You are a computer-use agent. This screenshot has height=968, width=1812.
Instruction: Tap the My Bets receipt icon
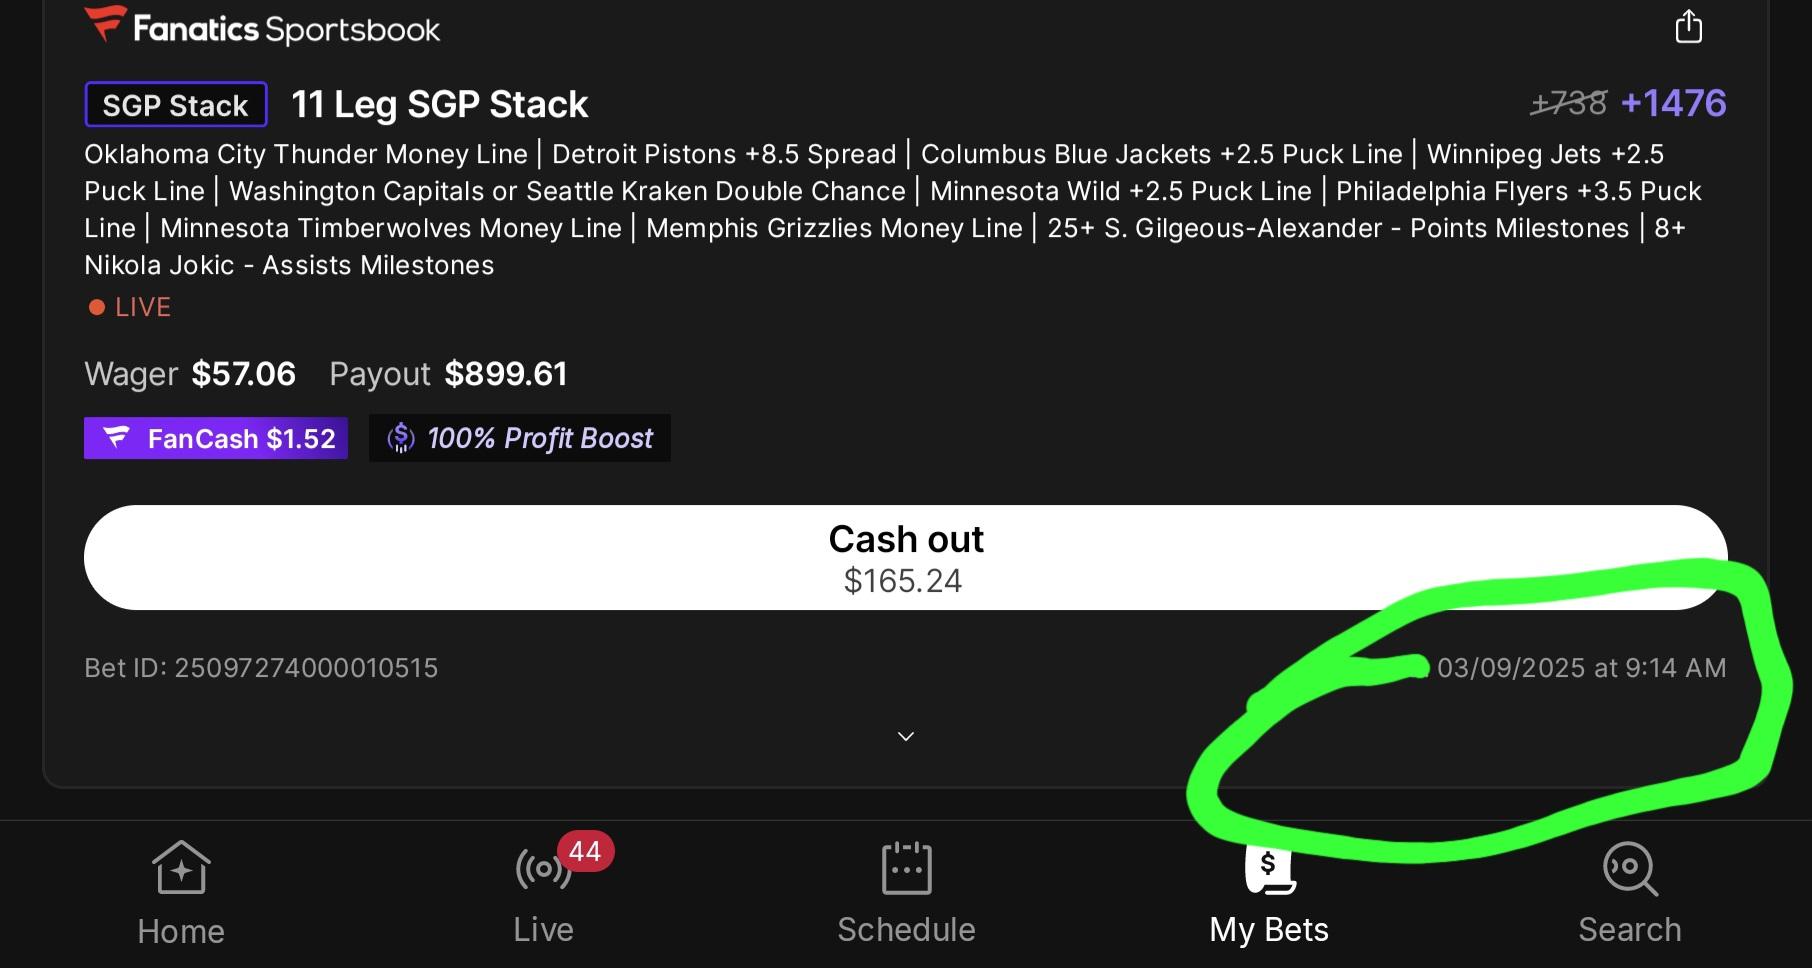tap(1269, 868)
